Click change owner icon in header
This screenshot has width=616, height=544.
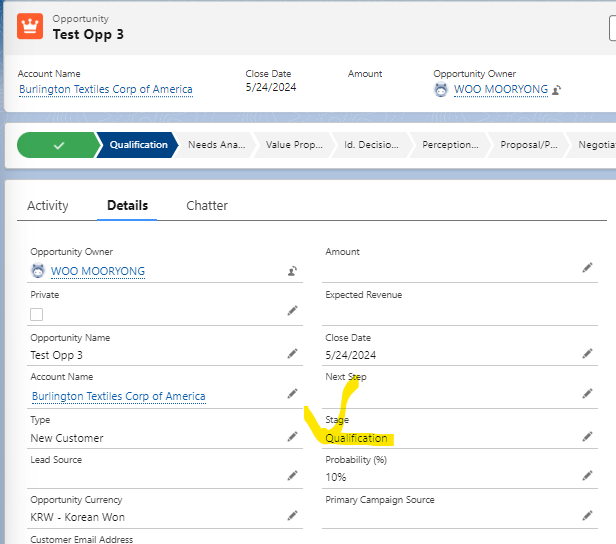pyautogui.click(x=556, y=90)
